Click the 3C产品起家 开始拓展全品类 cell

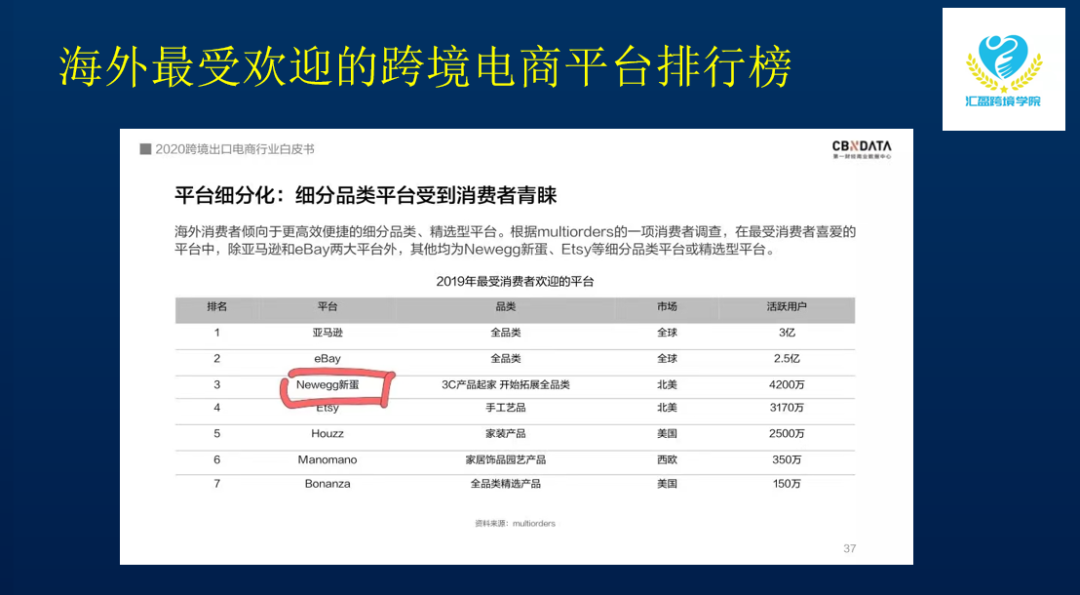(x=506, y=385)
